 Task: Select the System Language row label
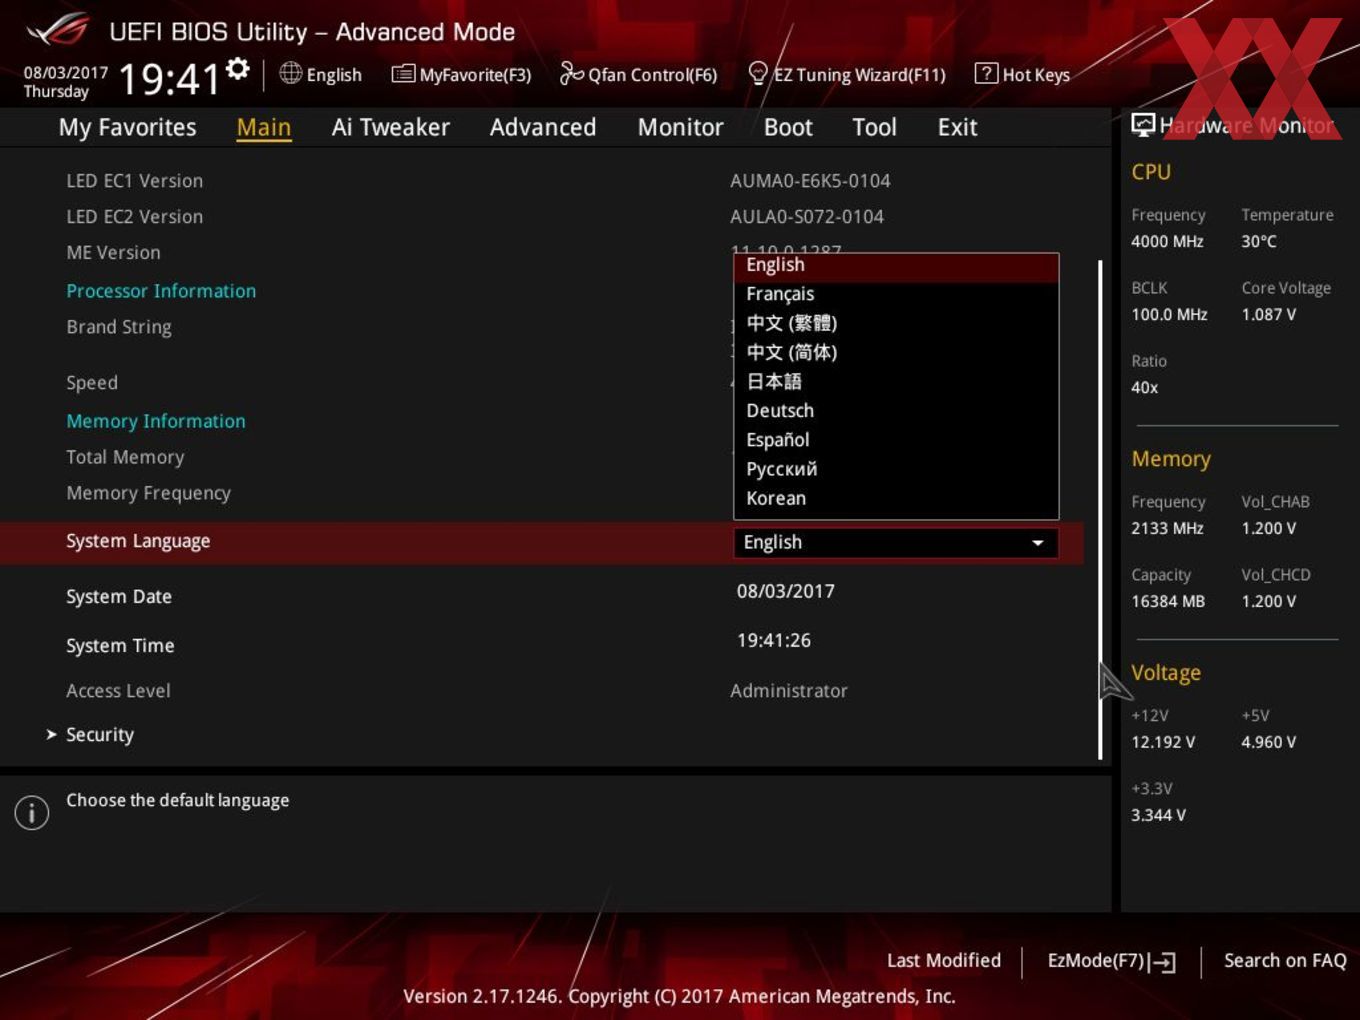pyautogui.click(x=138, y=541)
